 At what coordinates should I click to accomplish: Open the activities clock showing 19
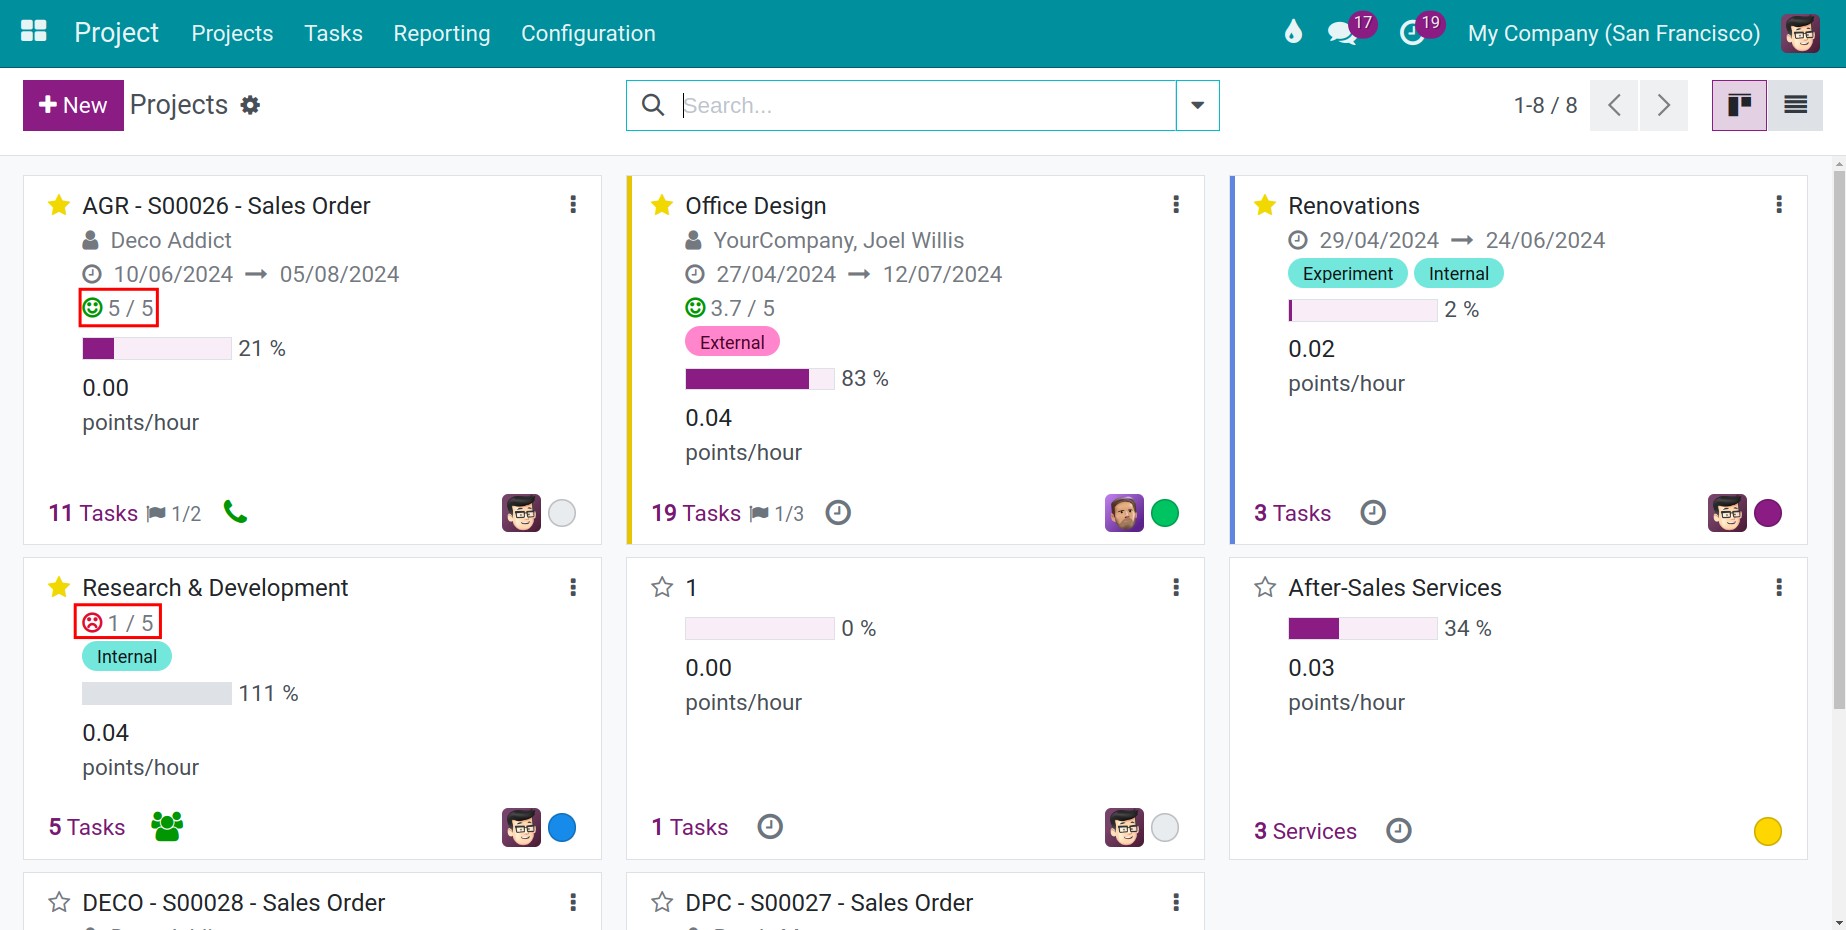pyautogui.click(x=1420, y=32)
